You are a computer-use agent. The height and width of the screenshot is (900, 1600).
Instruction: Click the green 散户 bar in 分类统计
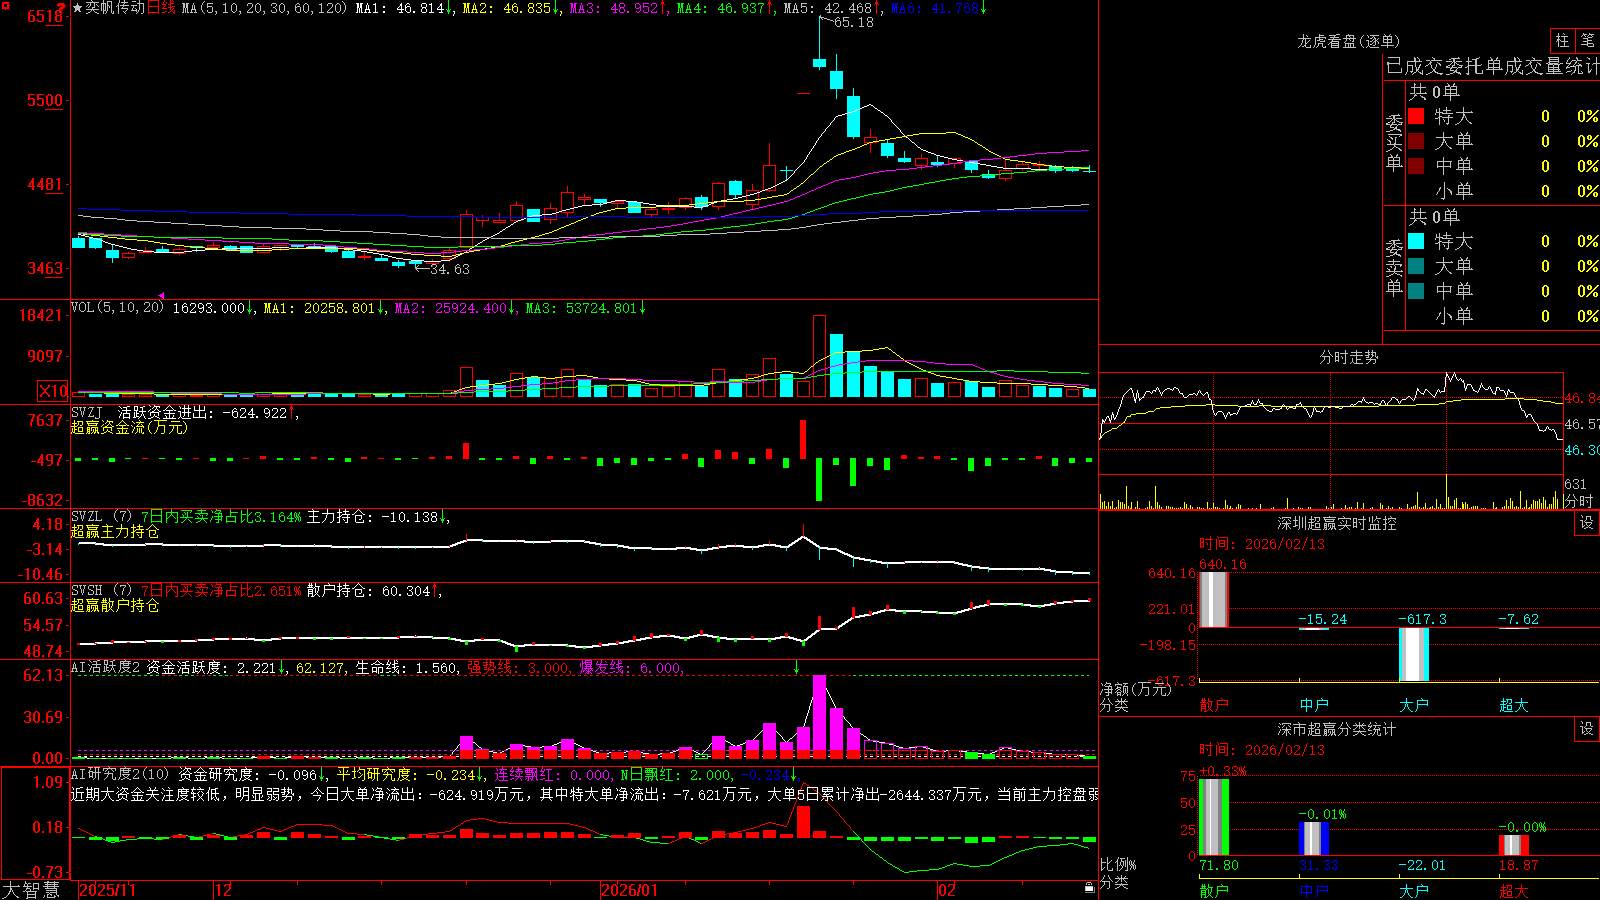point(1213,817)
